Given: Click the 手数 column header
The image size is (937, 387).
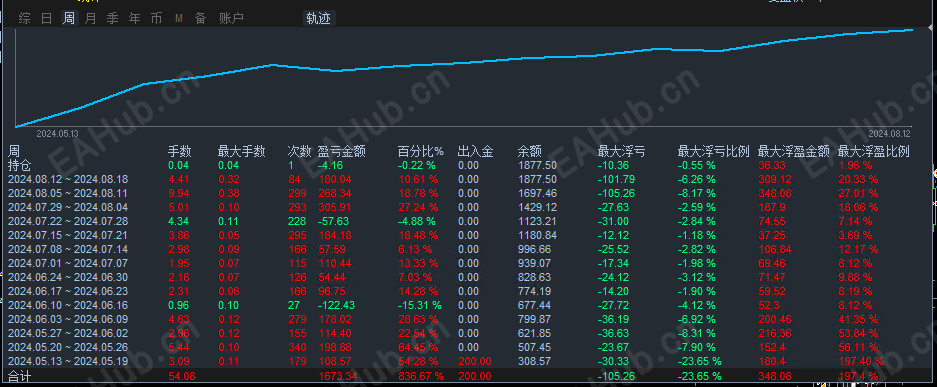Looking at the screenshot, I should pos(179,152).
